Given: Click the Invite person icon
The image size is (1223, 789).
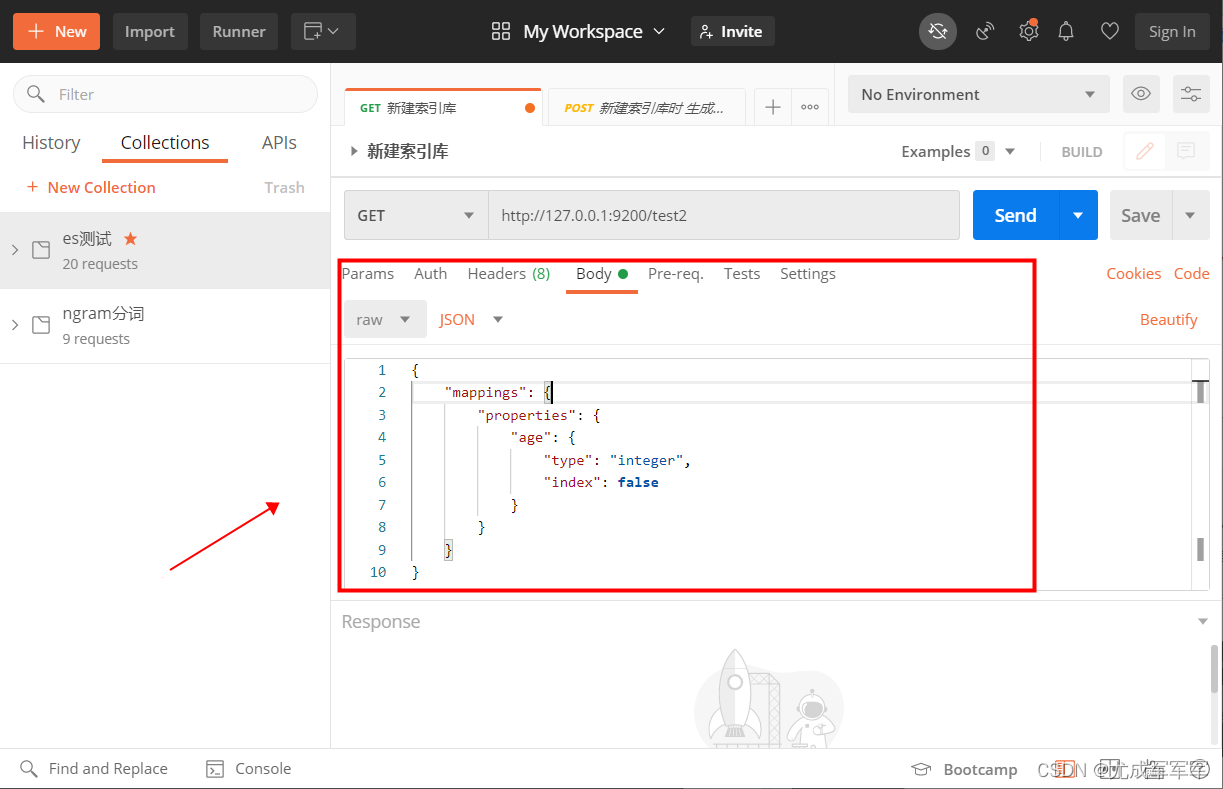Looking at the screenshot, I should [707, 31].
